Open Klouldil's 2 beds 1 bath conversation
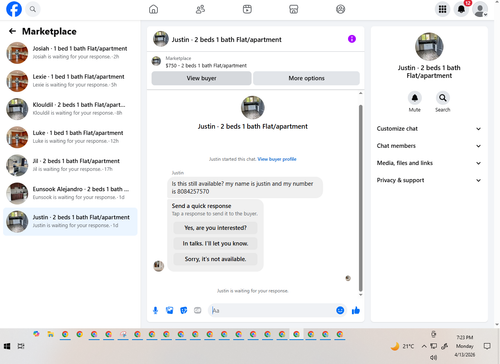Image resolution: width=500 pixels, height=364 pixels. pyautogui.click(x=70, y=109)
